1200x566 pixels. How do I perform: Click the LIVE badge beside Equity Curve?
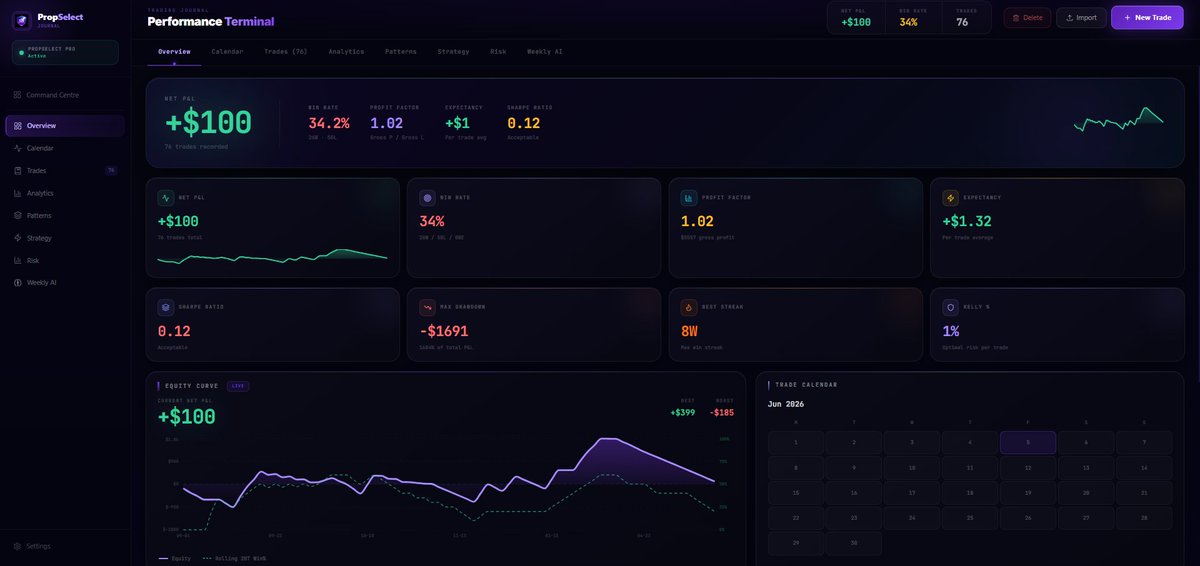pos(238,385)
